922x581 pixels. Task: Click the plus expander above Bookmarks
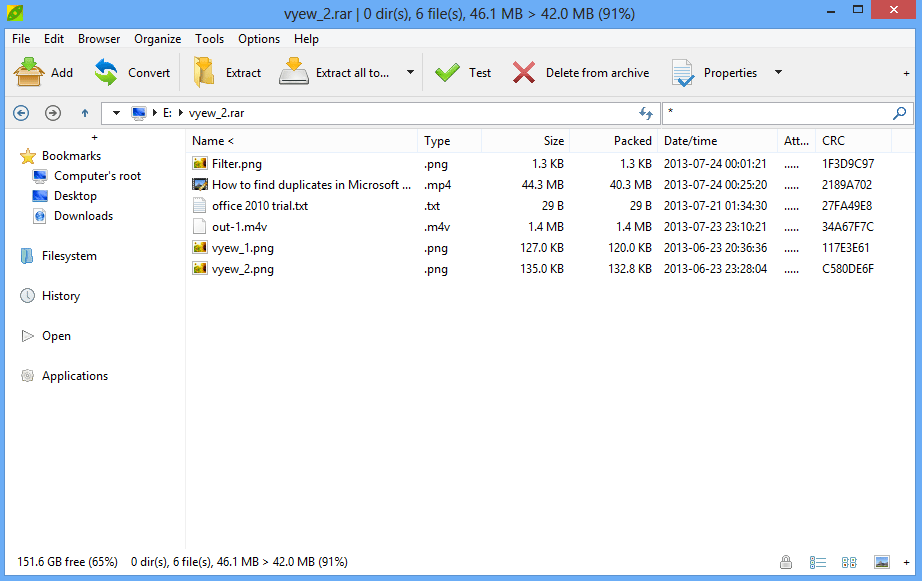click(x=94, y=138)
